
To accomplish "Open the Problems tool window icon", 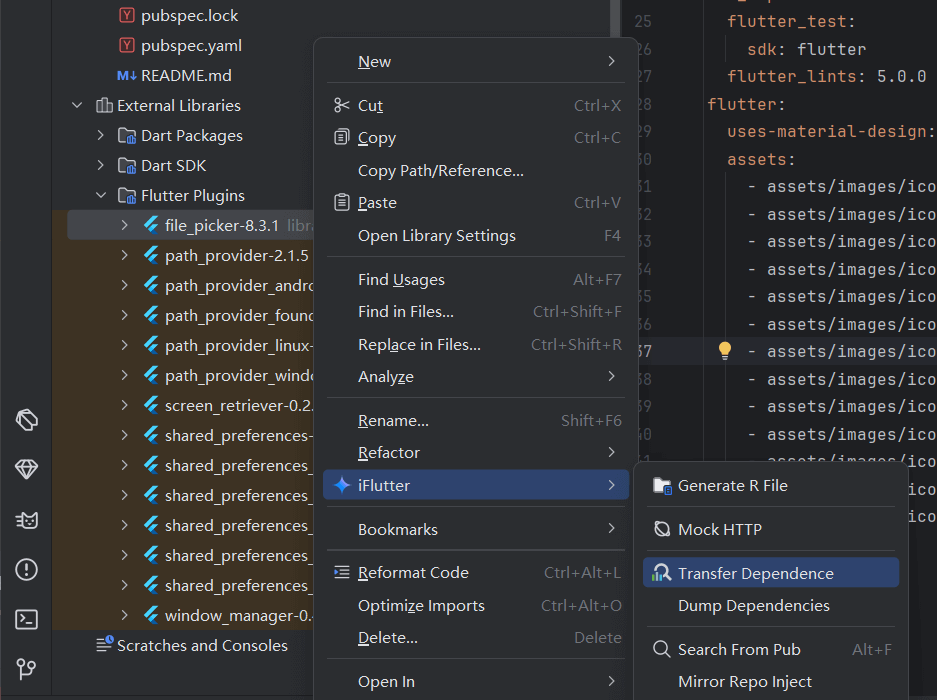I will tap(26, 569).
